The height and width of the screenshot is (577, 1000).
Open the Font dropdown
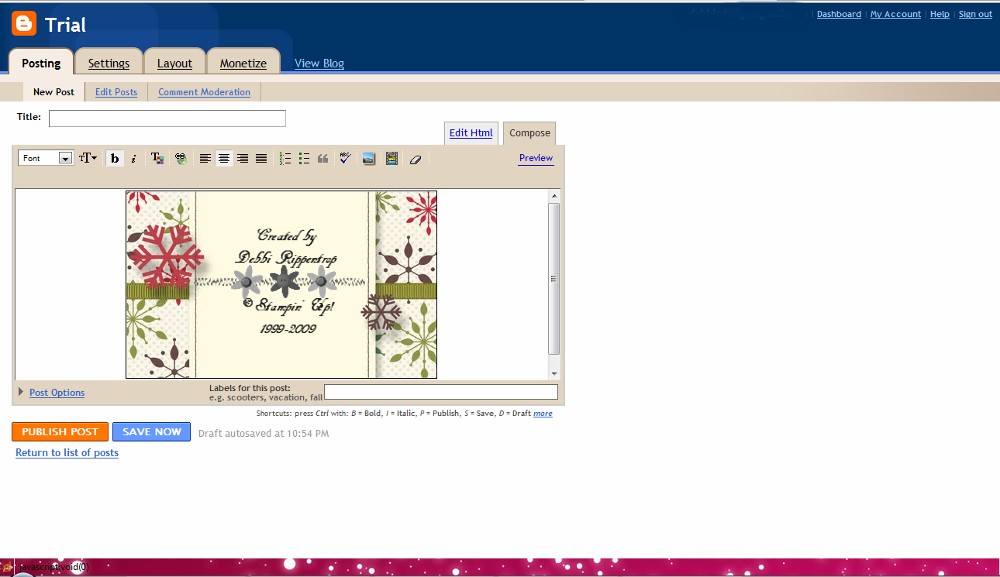pyautogui.click(x=46, y=158)
